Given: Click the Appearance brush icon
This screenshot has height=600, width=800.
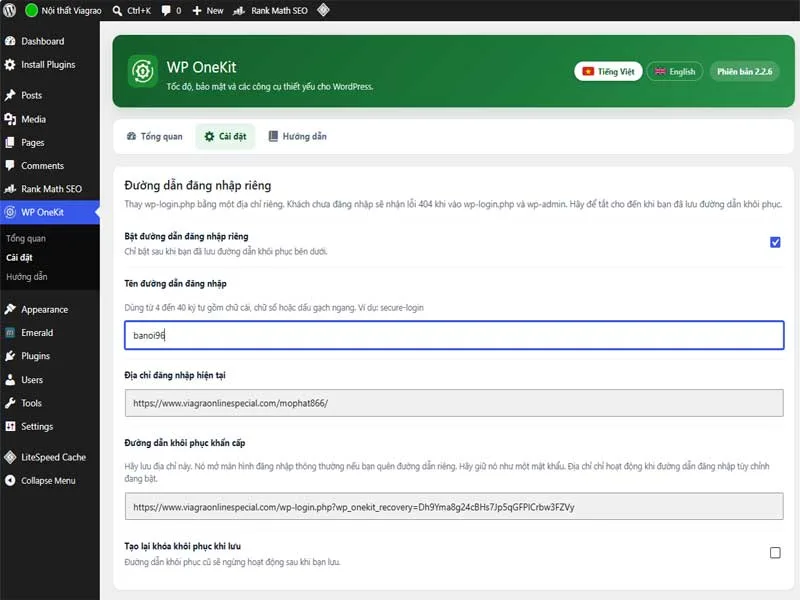Looking at the screenshot, I should [x=10, y=309].
